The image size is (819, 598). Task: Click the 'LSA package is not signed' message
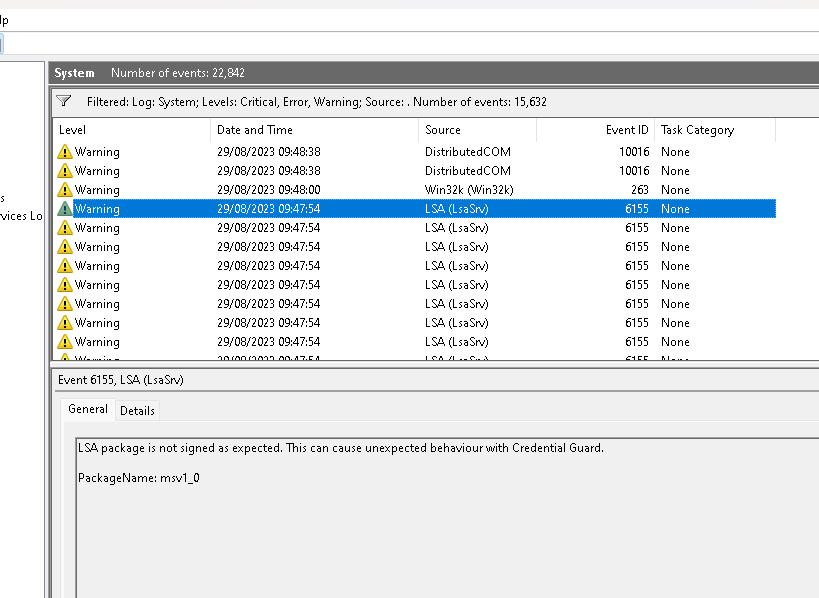(x=341, y=448)
